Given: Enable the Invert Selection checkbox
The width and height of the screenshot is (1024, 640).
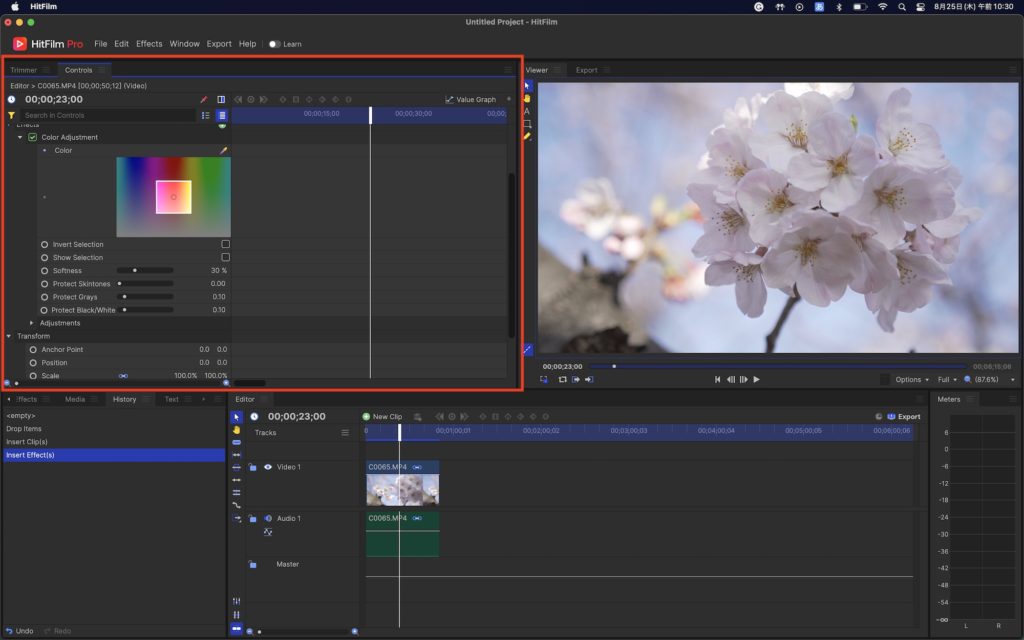Looking at the screenshot, I should 225,244.
